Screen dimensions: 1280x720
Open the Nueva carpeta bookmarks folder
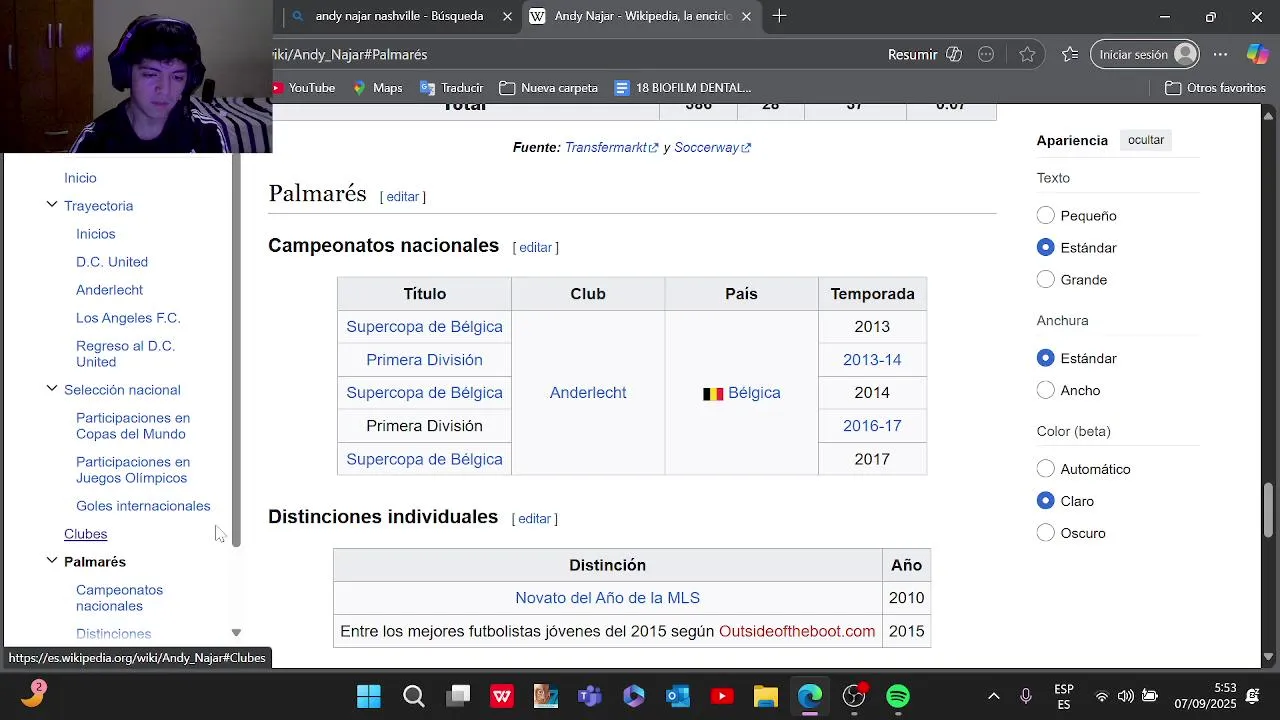tap(548, 88)
